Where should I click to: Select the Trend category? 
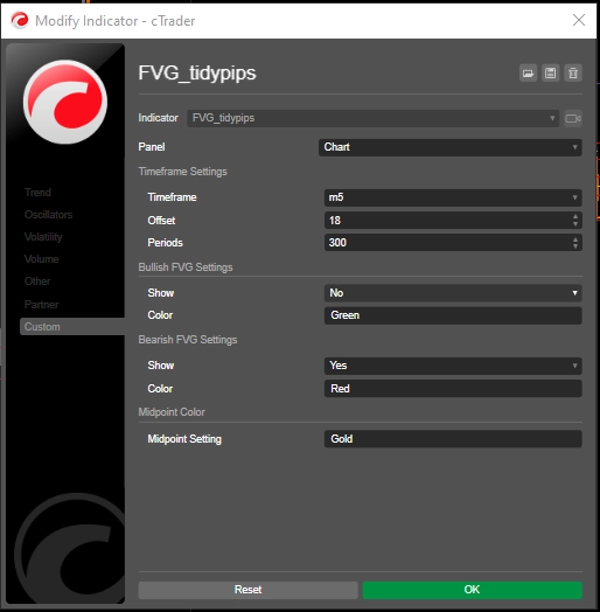(38, 192)
